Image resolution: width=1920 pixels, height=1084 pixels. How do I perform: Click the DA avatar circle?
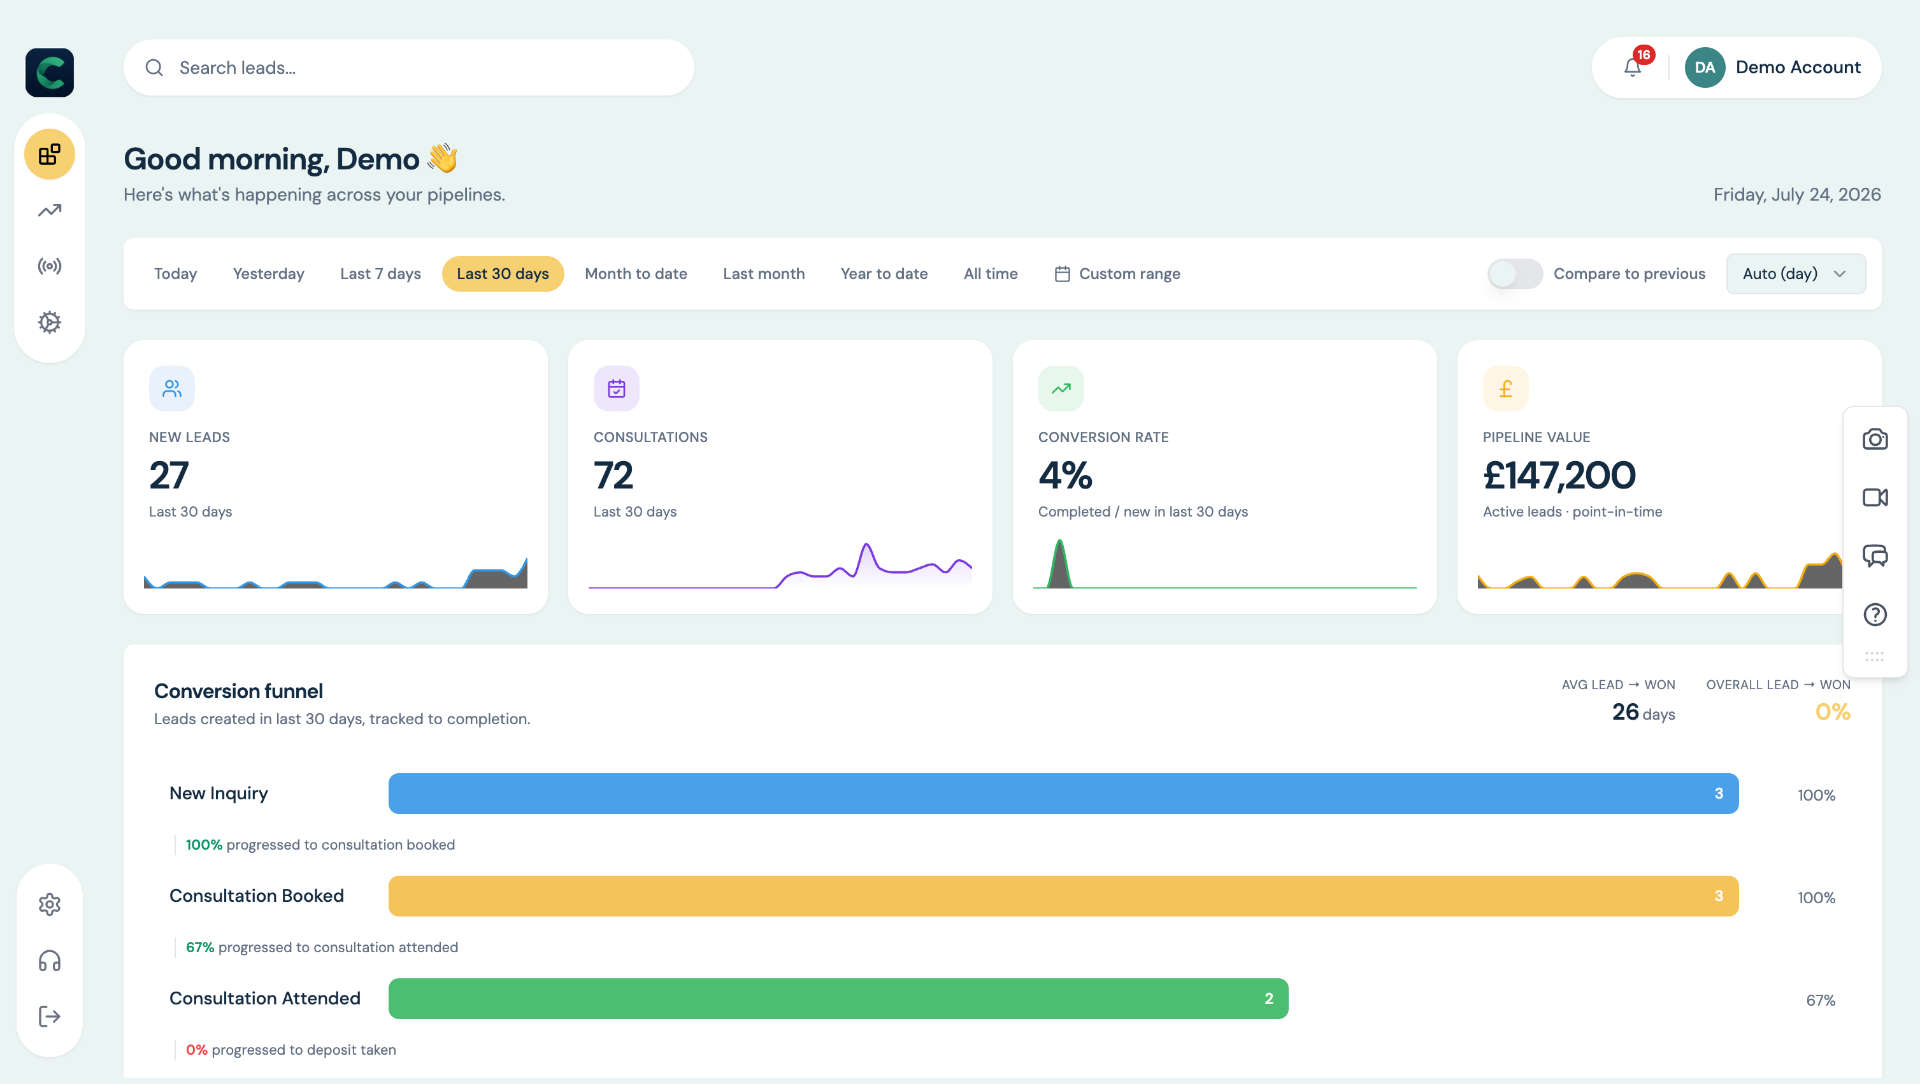1705,67
